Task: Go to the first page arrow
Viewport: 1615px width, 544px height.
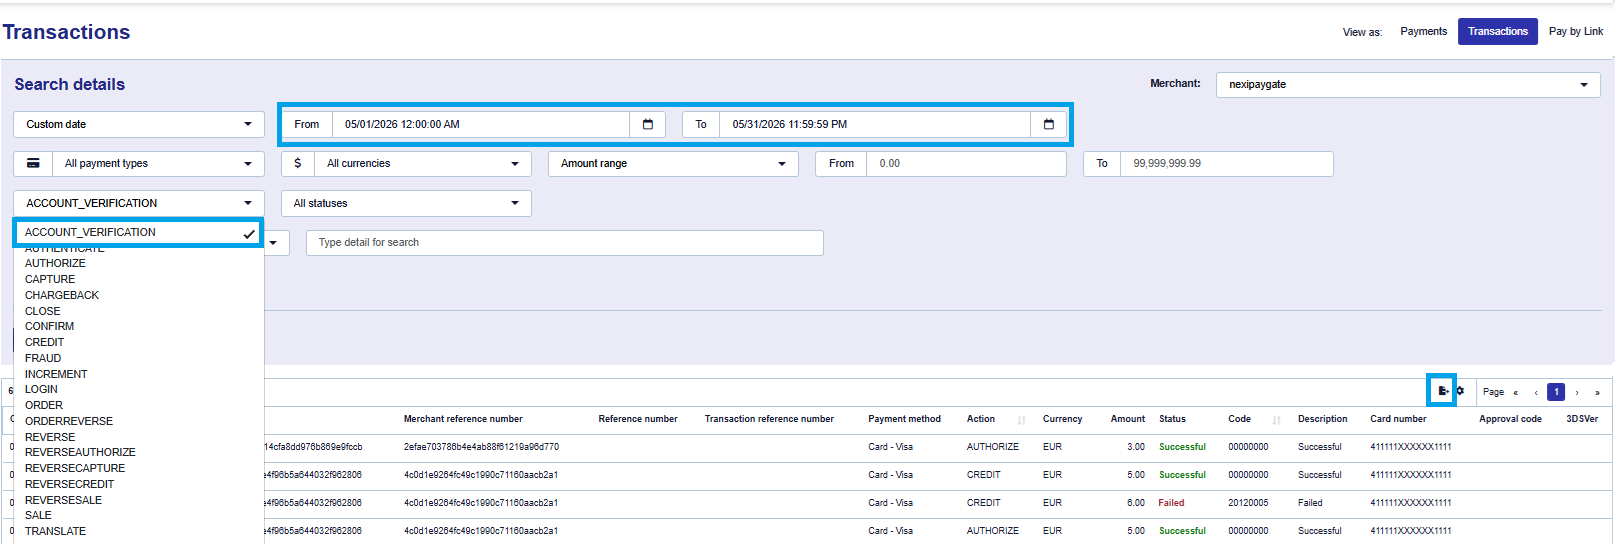Action: [x=1515, y=392]
